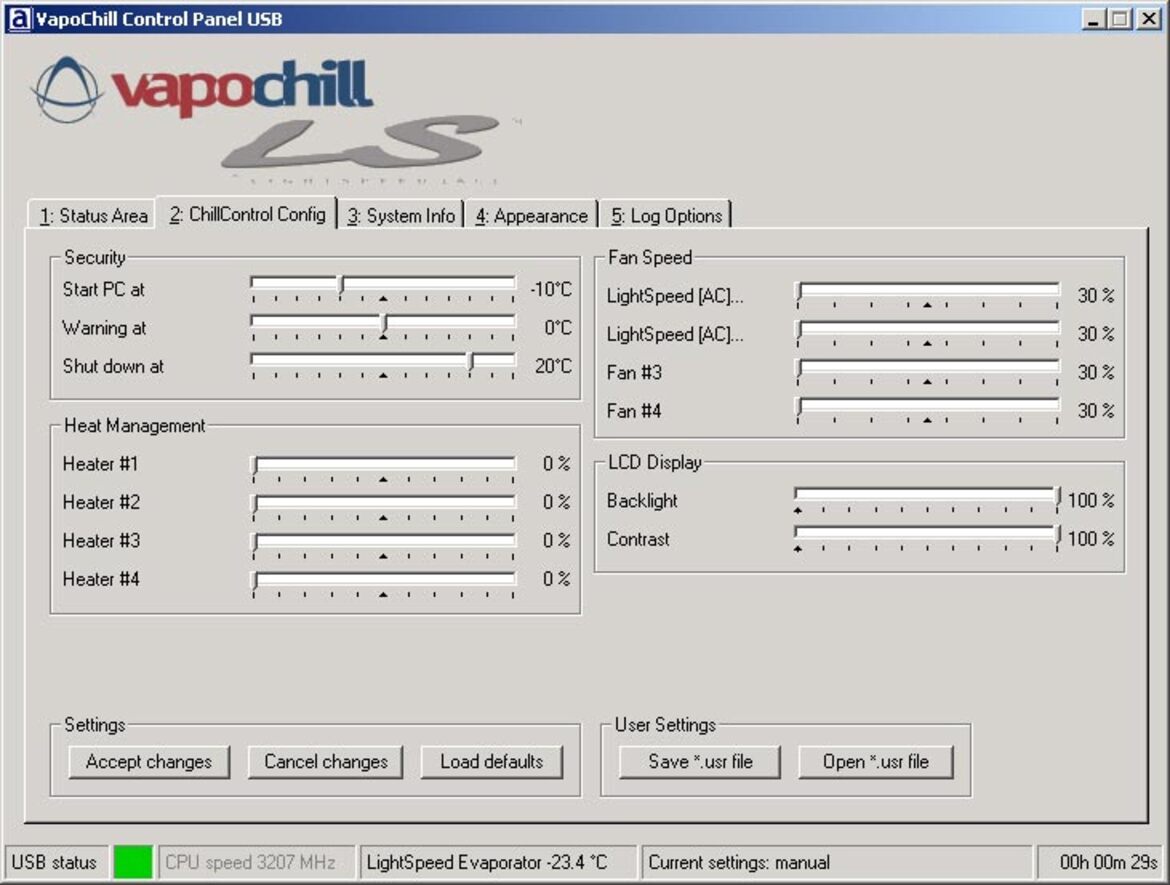The width and height of the screenshot is (1170, 885).
Task: Click the first LightSpeed [AC] fan slider
Action: coord(927,291)
